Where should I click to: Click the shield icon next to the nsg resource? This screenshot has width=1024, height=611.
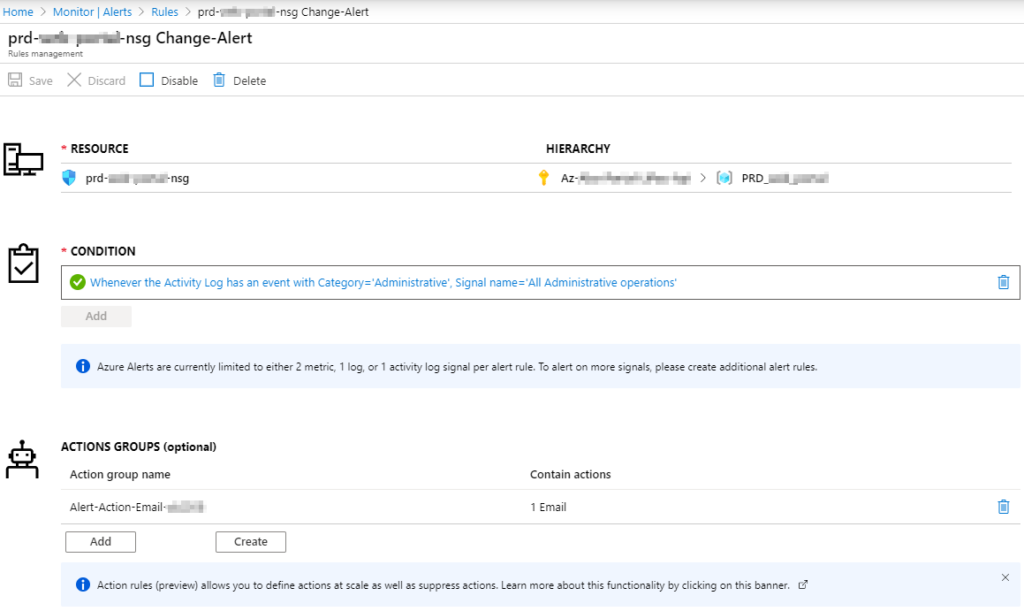(x=70, y=177)
